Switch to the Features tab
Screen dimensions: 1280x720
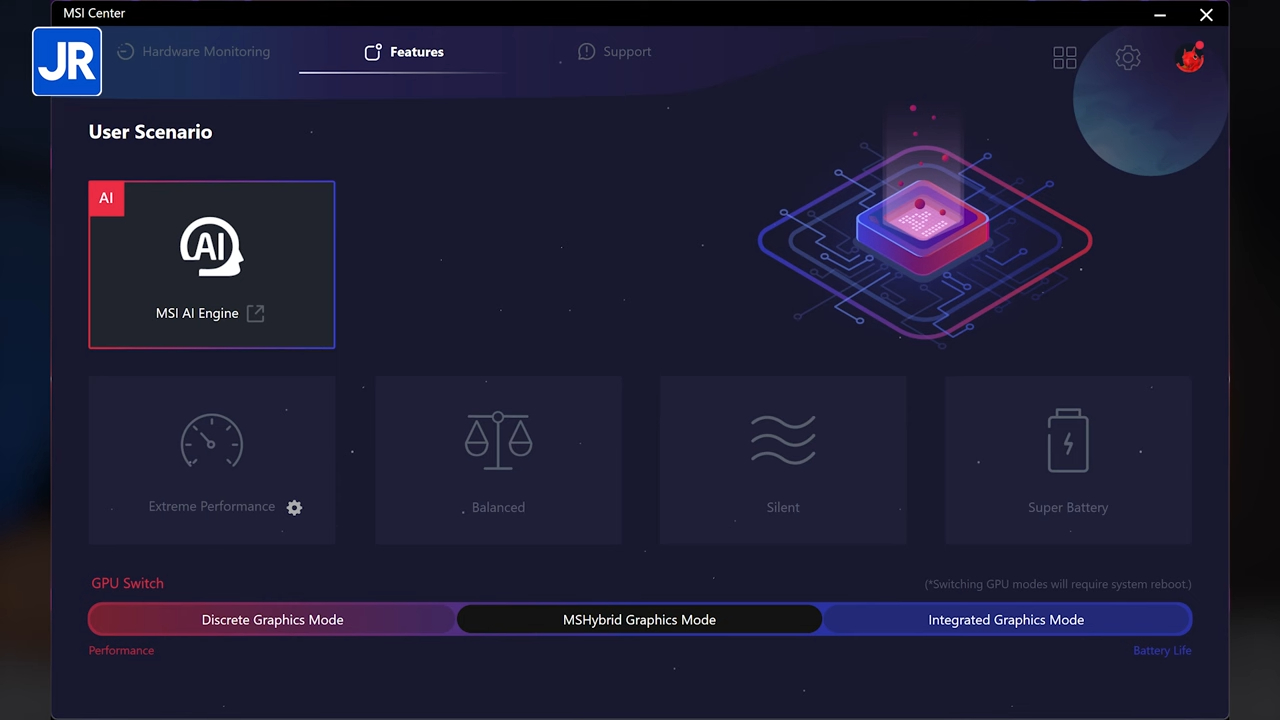point(404,52)
